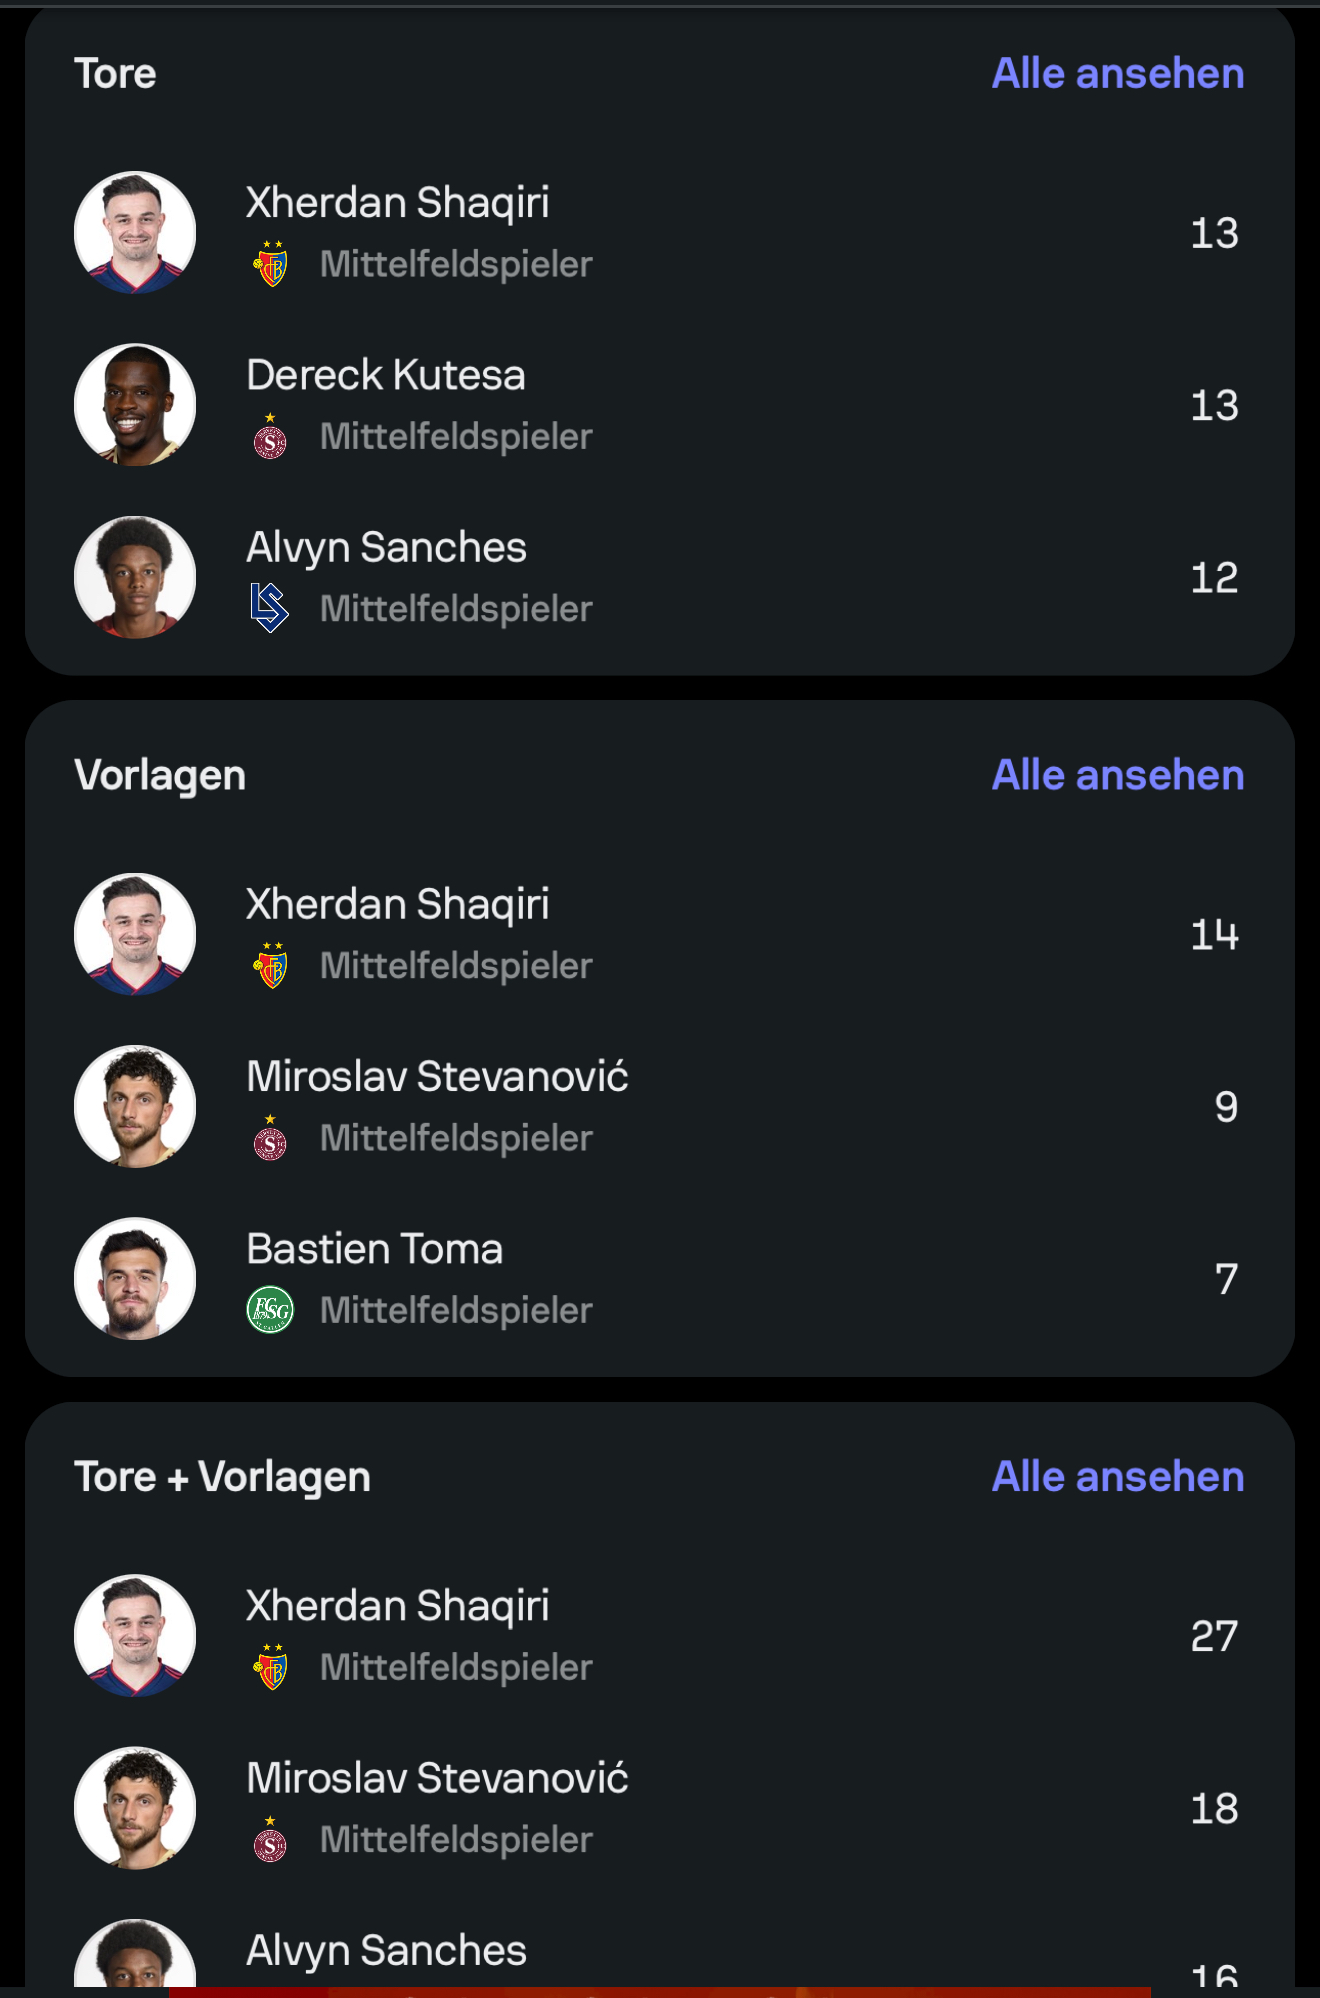This screenshot has width=1320, height=1998.
Task: Open Miroslav Stevanović's photo in Vorlagen list
Action: click(135, 1107)
